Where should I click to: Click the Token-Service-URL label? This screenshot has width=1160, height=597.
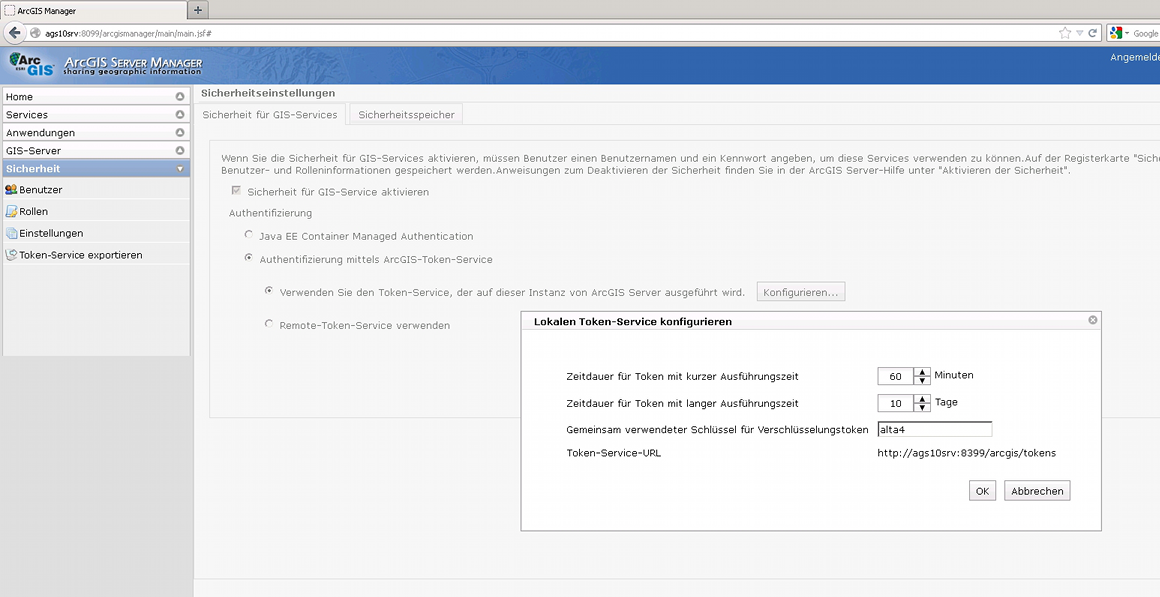[x=613, y=453]
